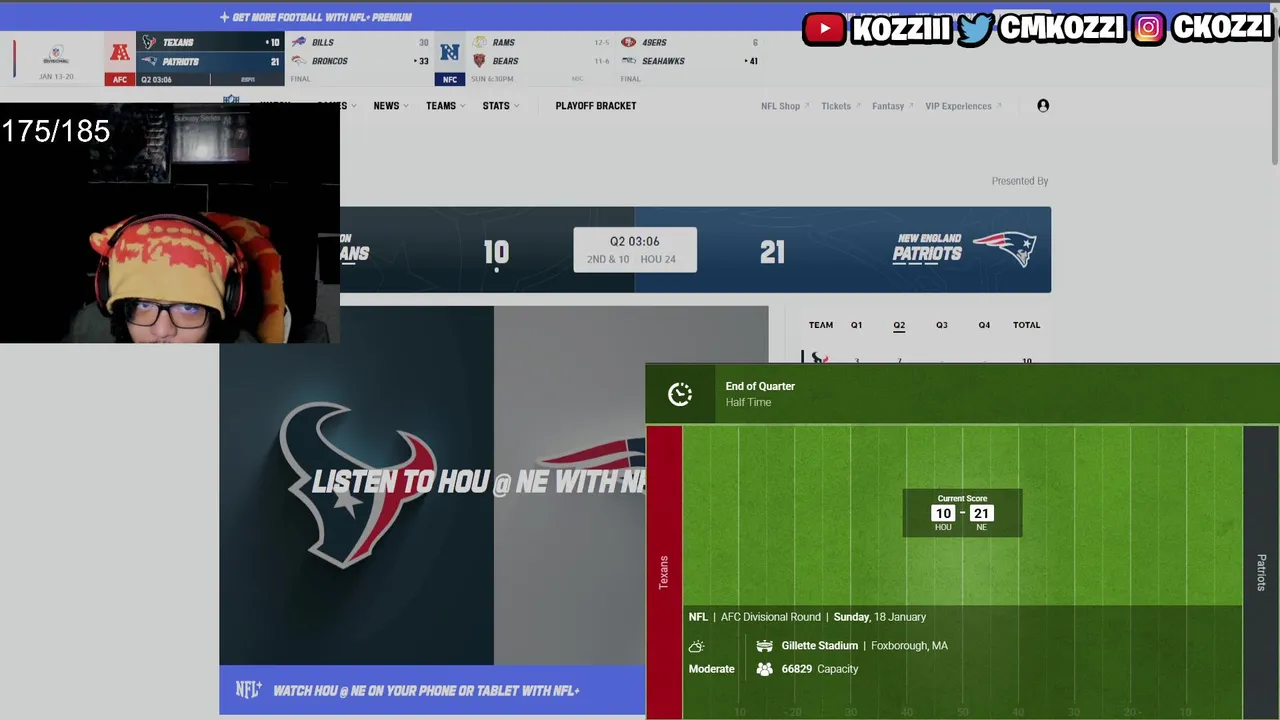
Task: Click the crowd icon beside 66829 Capacity
Action: point(765,669)
